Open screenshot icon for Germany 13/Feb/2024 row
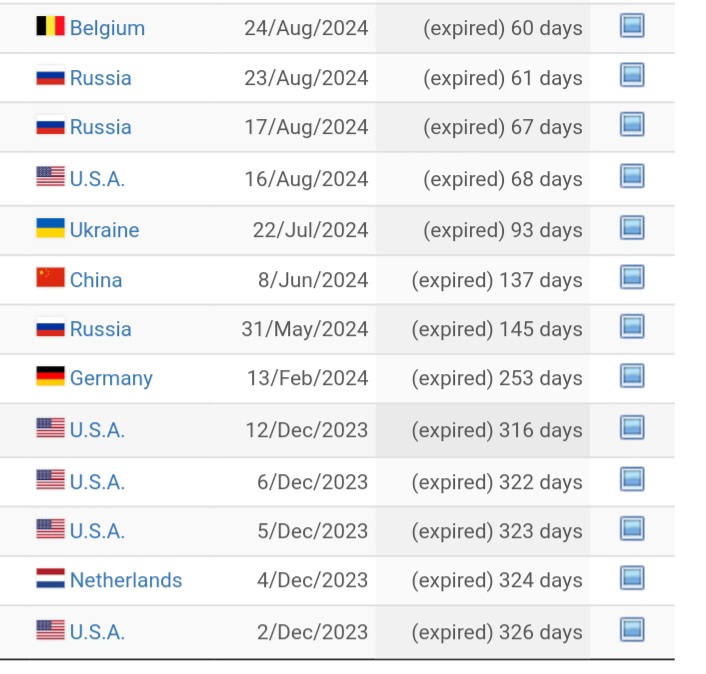 point(632,376)
